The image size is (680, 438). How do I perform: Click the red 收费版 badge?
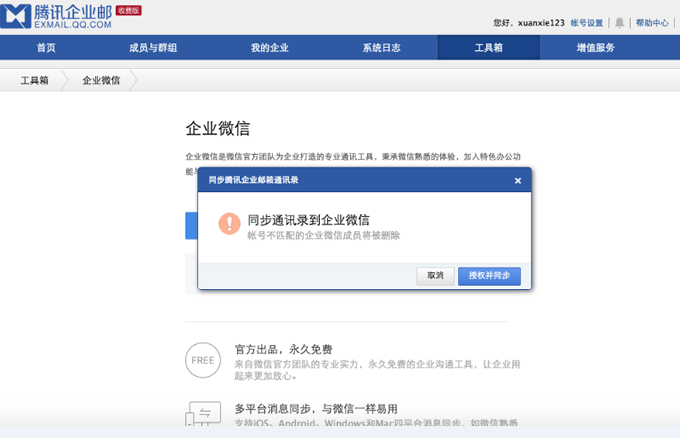[x=128, y=10]
